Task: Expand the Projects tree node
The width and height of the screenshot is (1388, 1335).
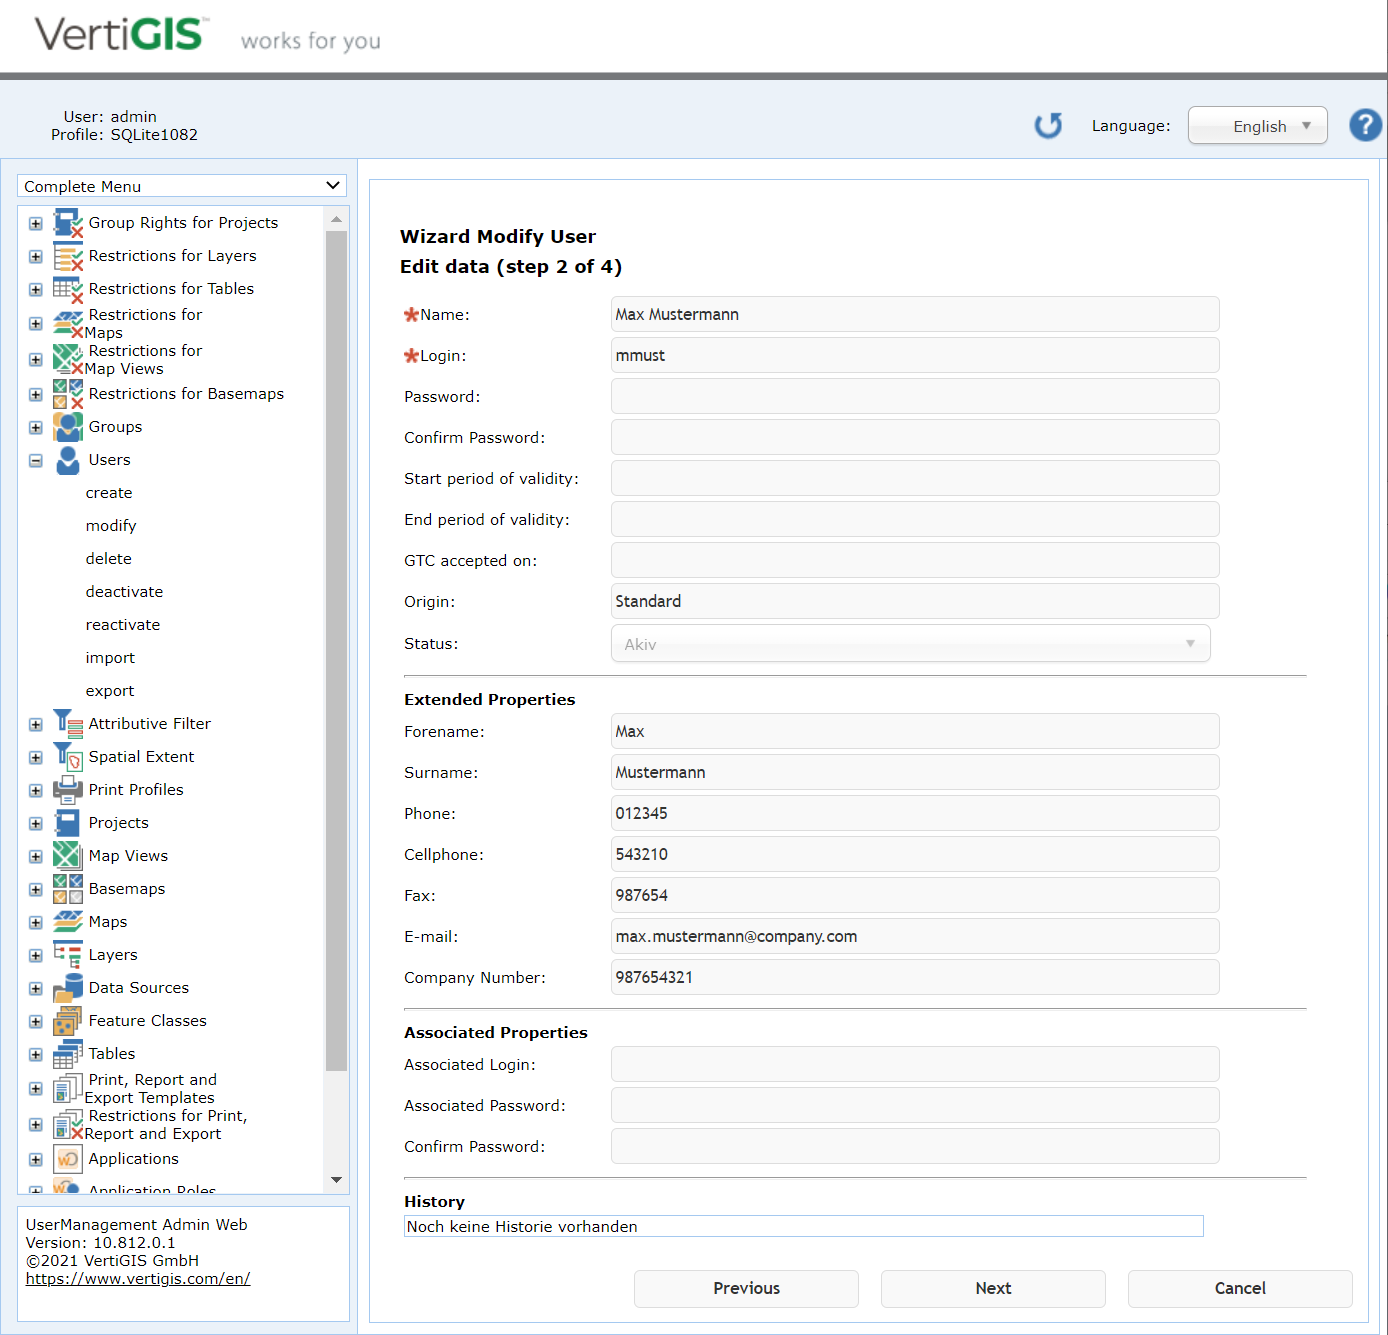Action: [36, 824]
